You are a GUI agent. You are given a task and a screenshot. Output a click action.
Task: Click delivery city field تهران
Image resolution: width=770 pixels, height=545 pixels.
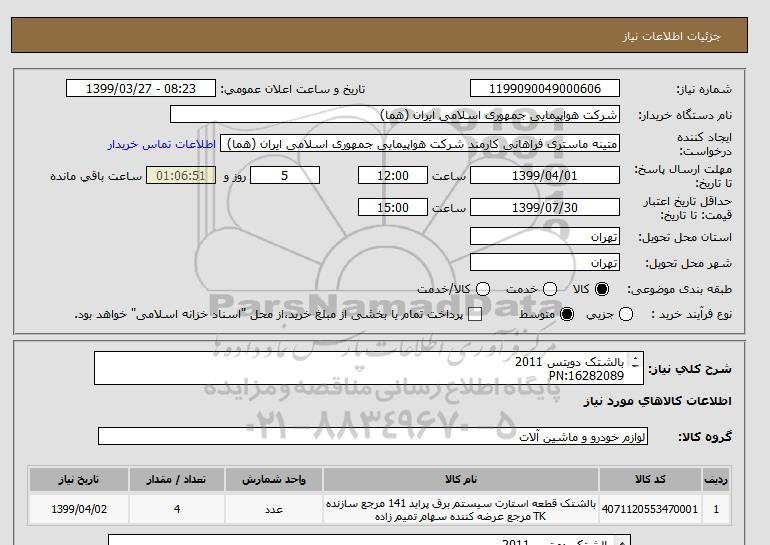pos(545,262)
